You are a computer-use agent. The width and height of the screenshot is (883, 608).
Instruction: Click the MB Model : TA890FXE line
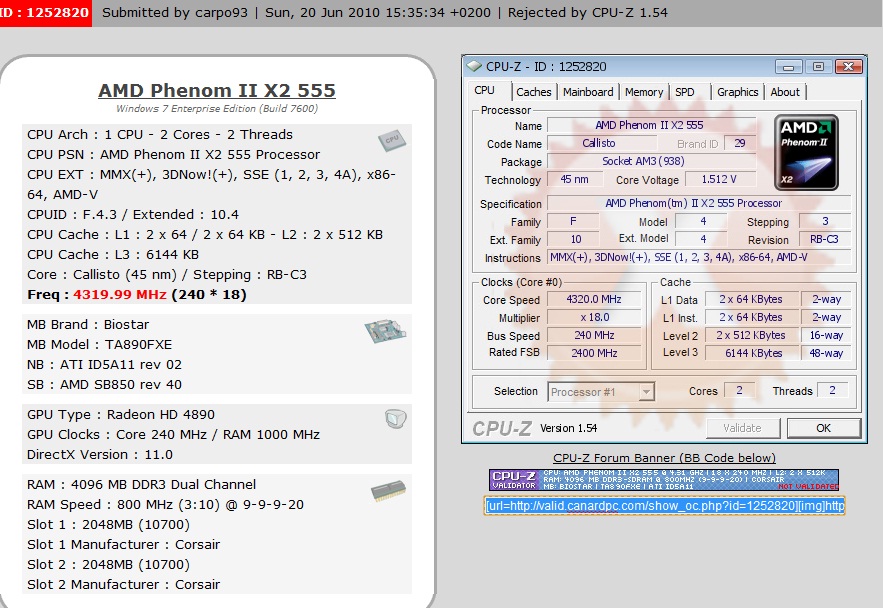point(100,345)
